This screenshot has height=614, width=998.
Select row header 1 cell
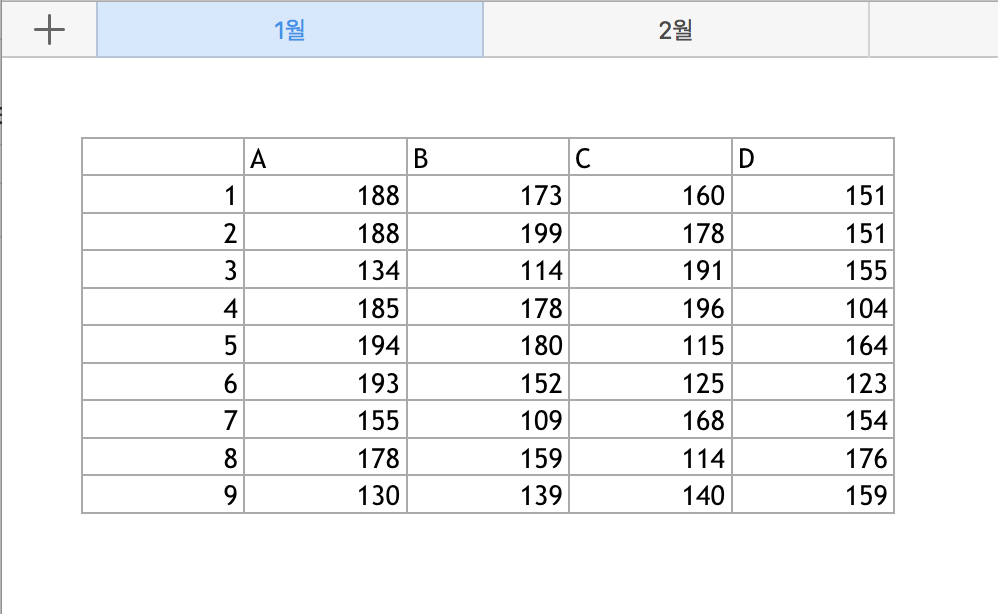(x=163, y=195)
